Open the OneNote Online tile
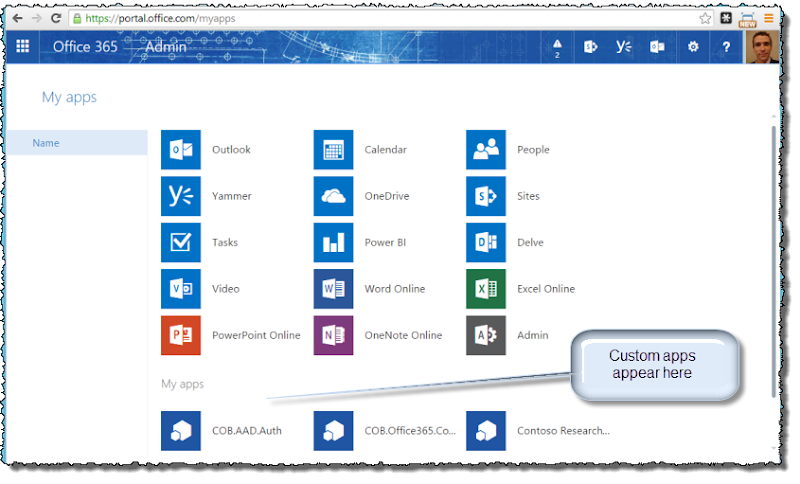This screenshot has width=800, height=484. [333, 335]
